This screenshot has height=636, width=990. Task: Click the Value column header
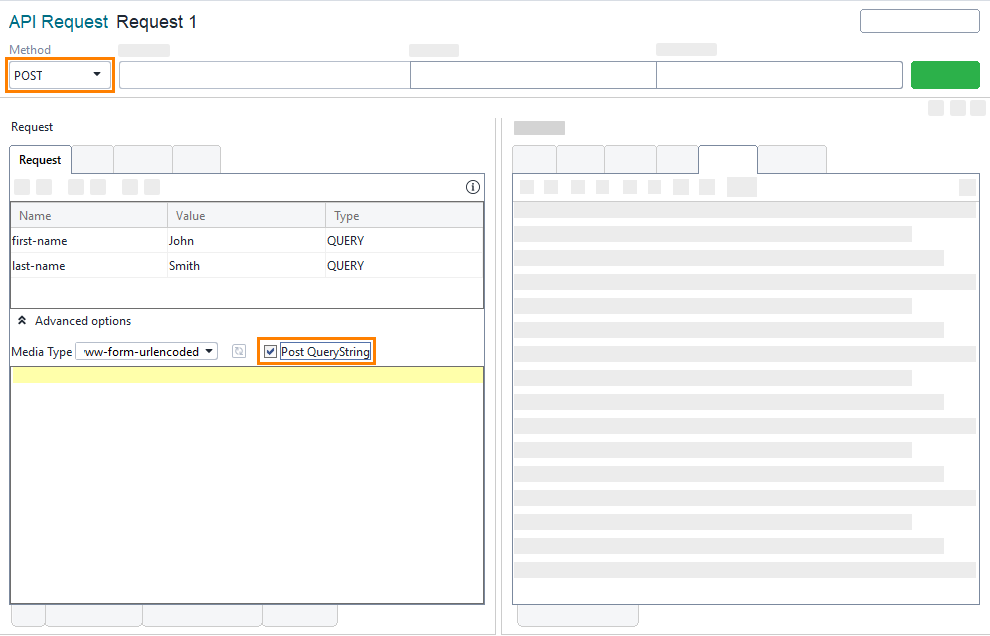pyautogui.click(x=246, y=216)
